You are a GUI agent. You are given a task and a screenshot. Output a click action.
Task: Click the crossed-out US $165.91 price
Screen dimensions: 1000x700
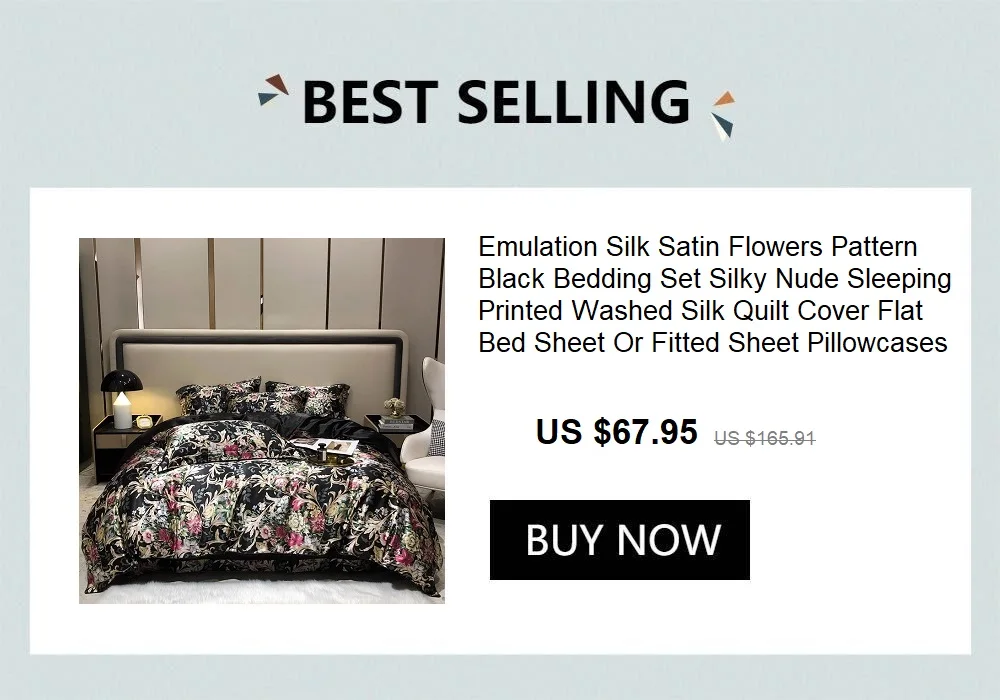point(764,438)
